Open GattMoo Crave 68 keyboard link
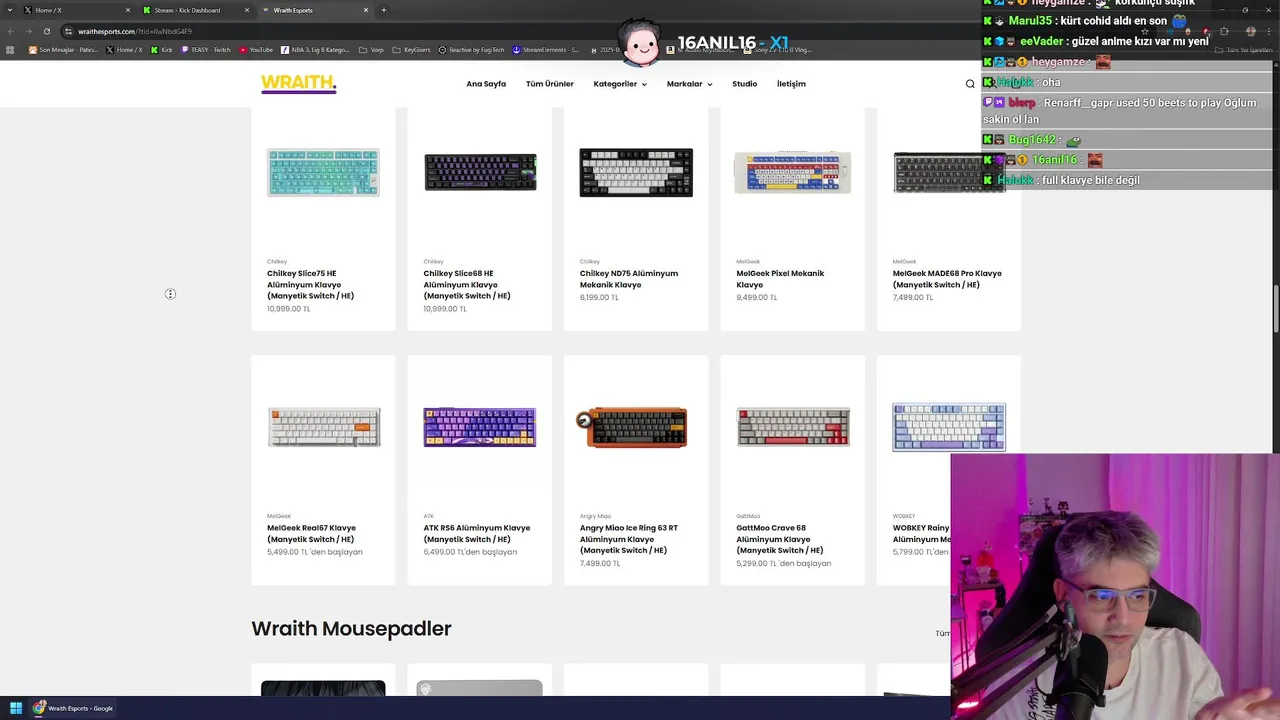Image resolution: width=1280 pixels, height=720 pixels. pos(780,539)
